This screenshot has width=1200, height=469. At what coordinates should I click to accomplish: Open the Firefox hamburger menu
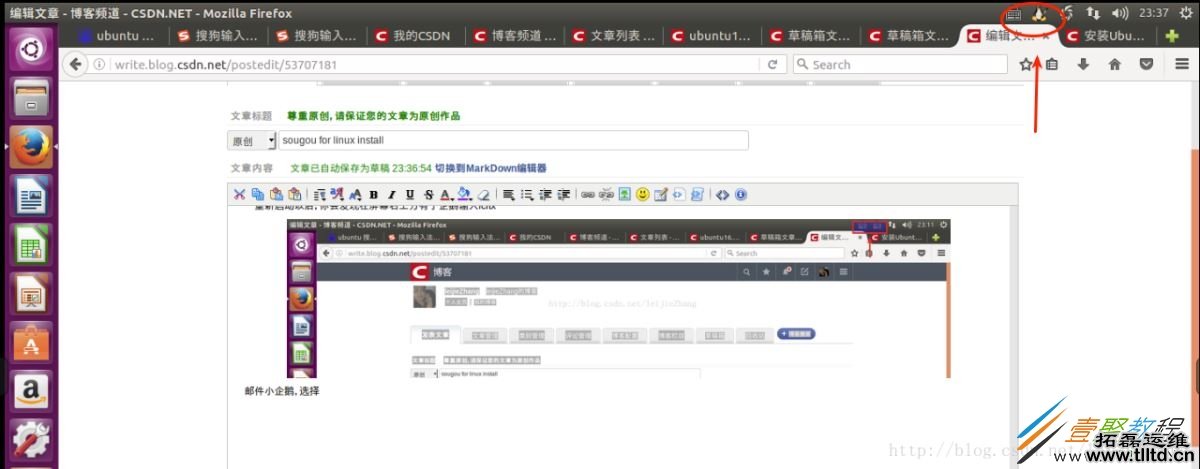click(1181, 64)
